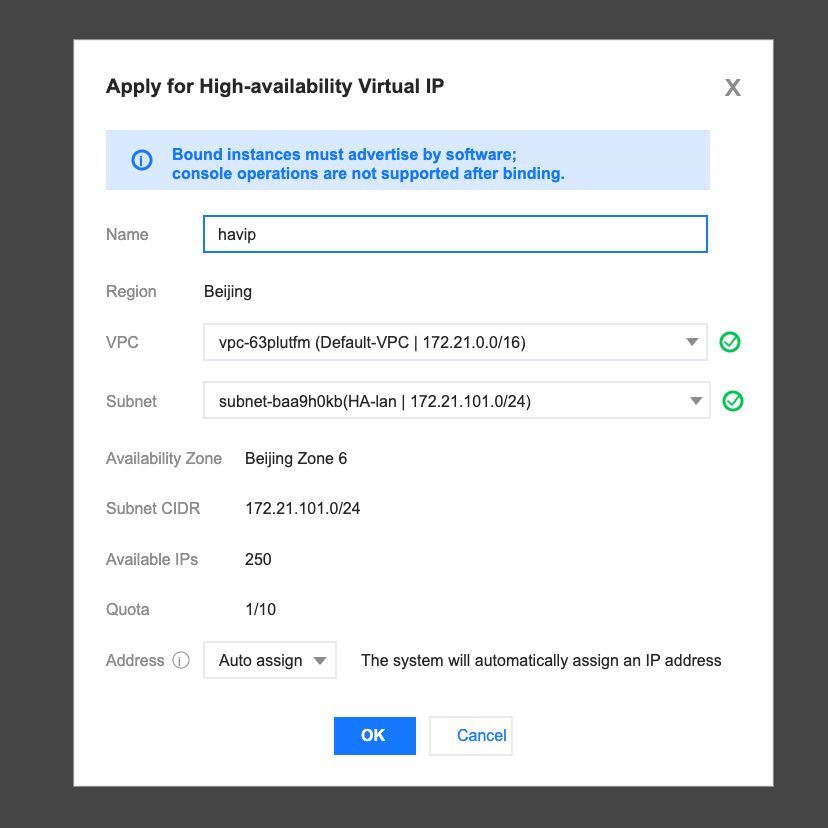
Task: Click the 'system will automatically assign' hint text
Action: click(x=541, y=661)
